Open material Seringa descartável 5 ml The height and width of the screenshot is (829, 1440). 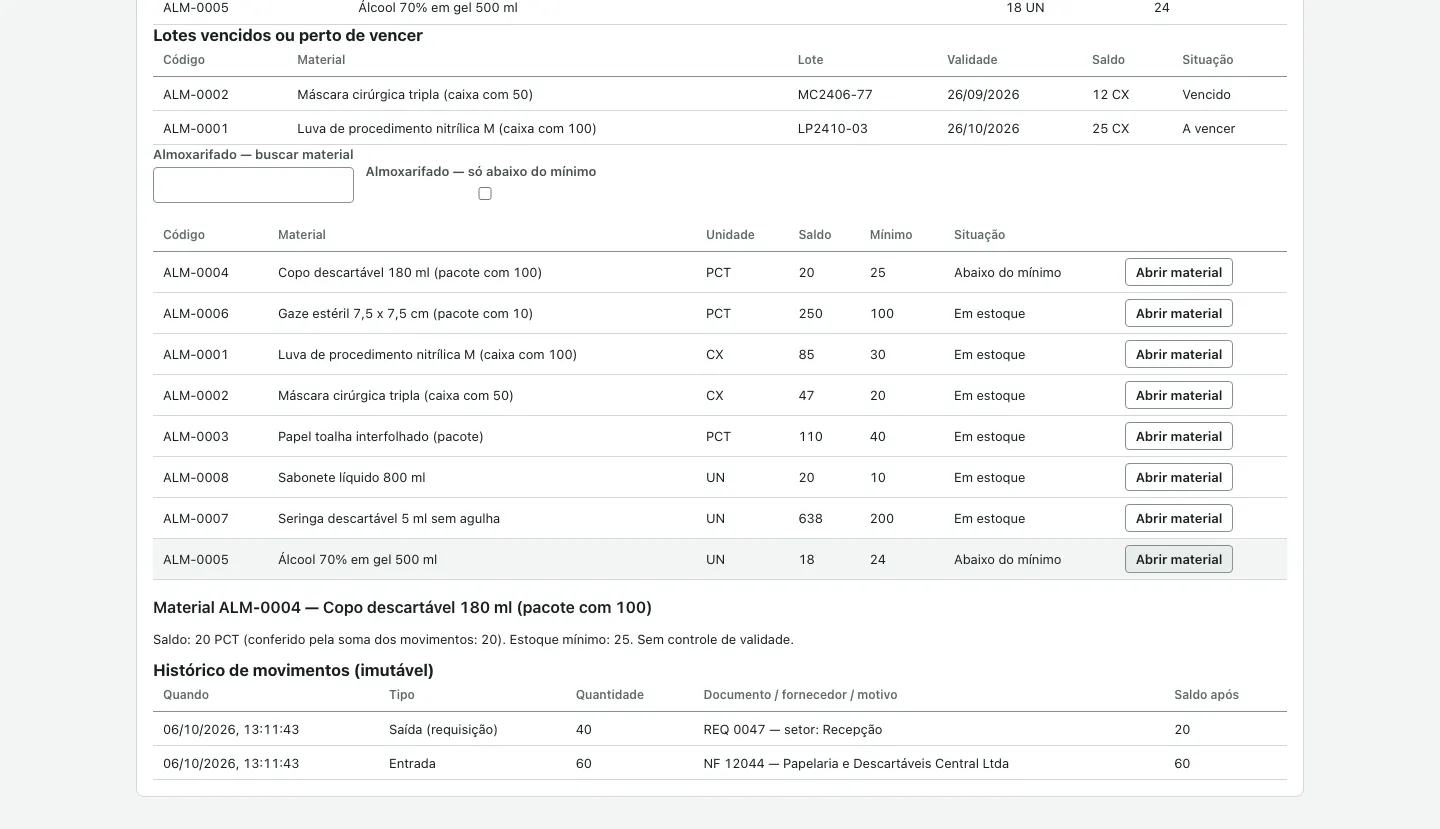[1179, 518]
